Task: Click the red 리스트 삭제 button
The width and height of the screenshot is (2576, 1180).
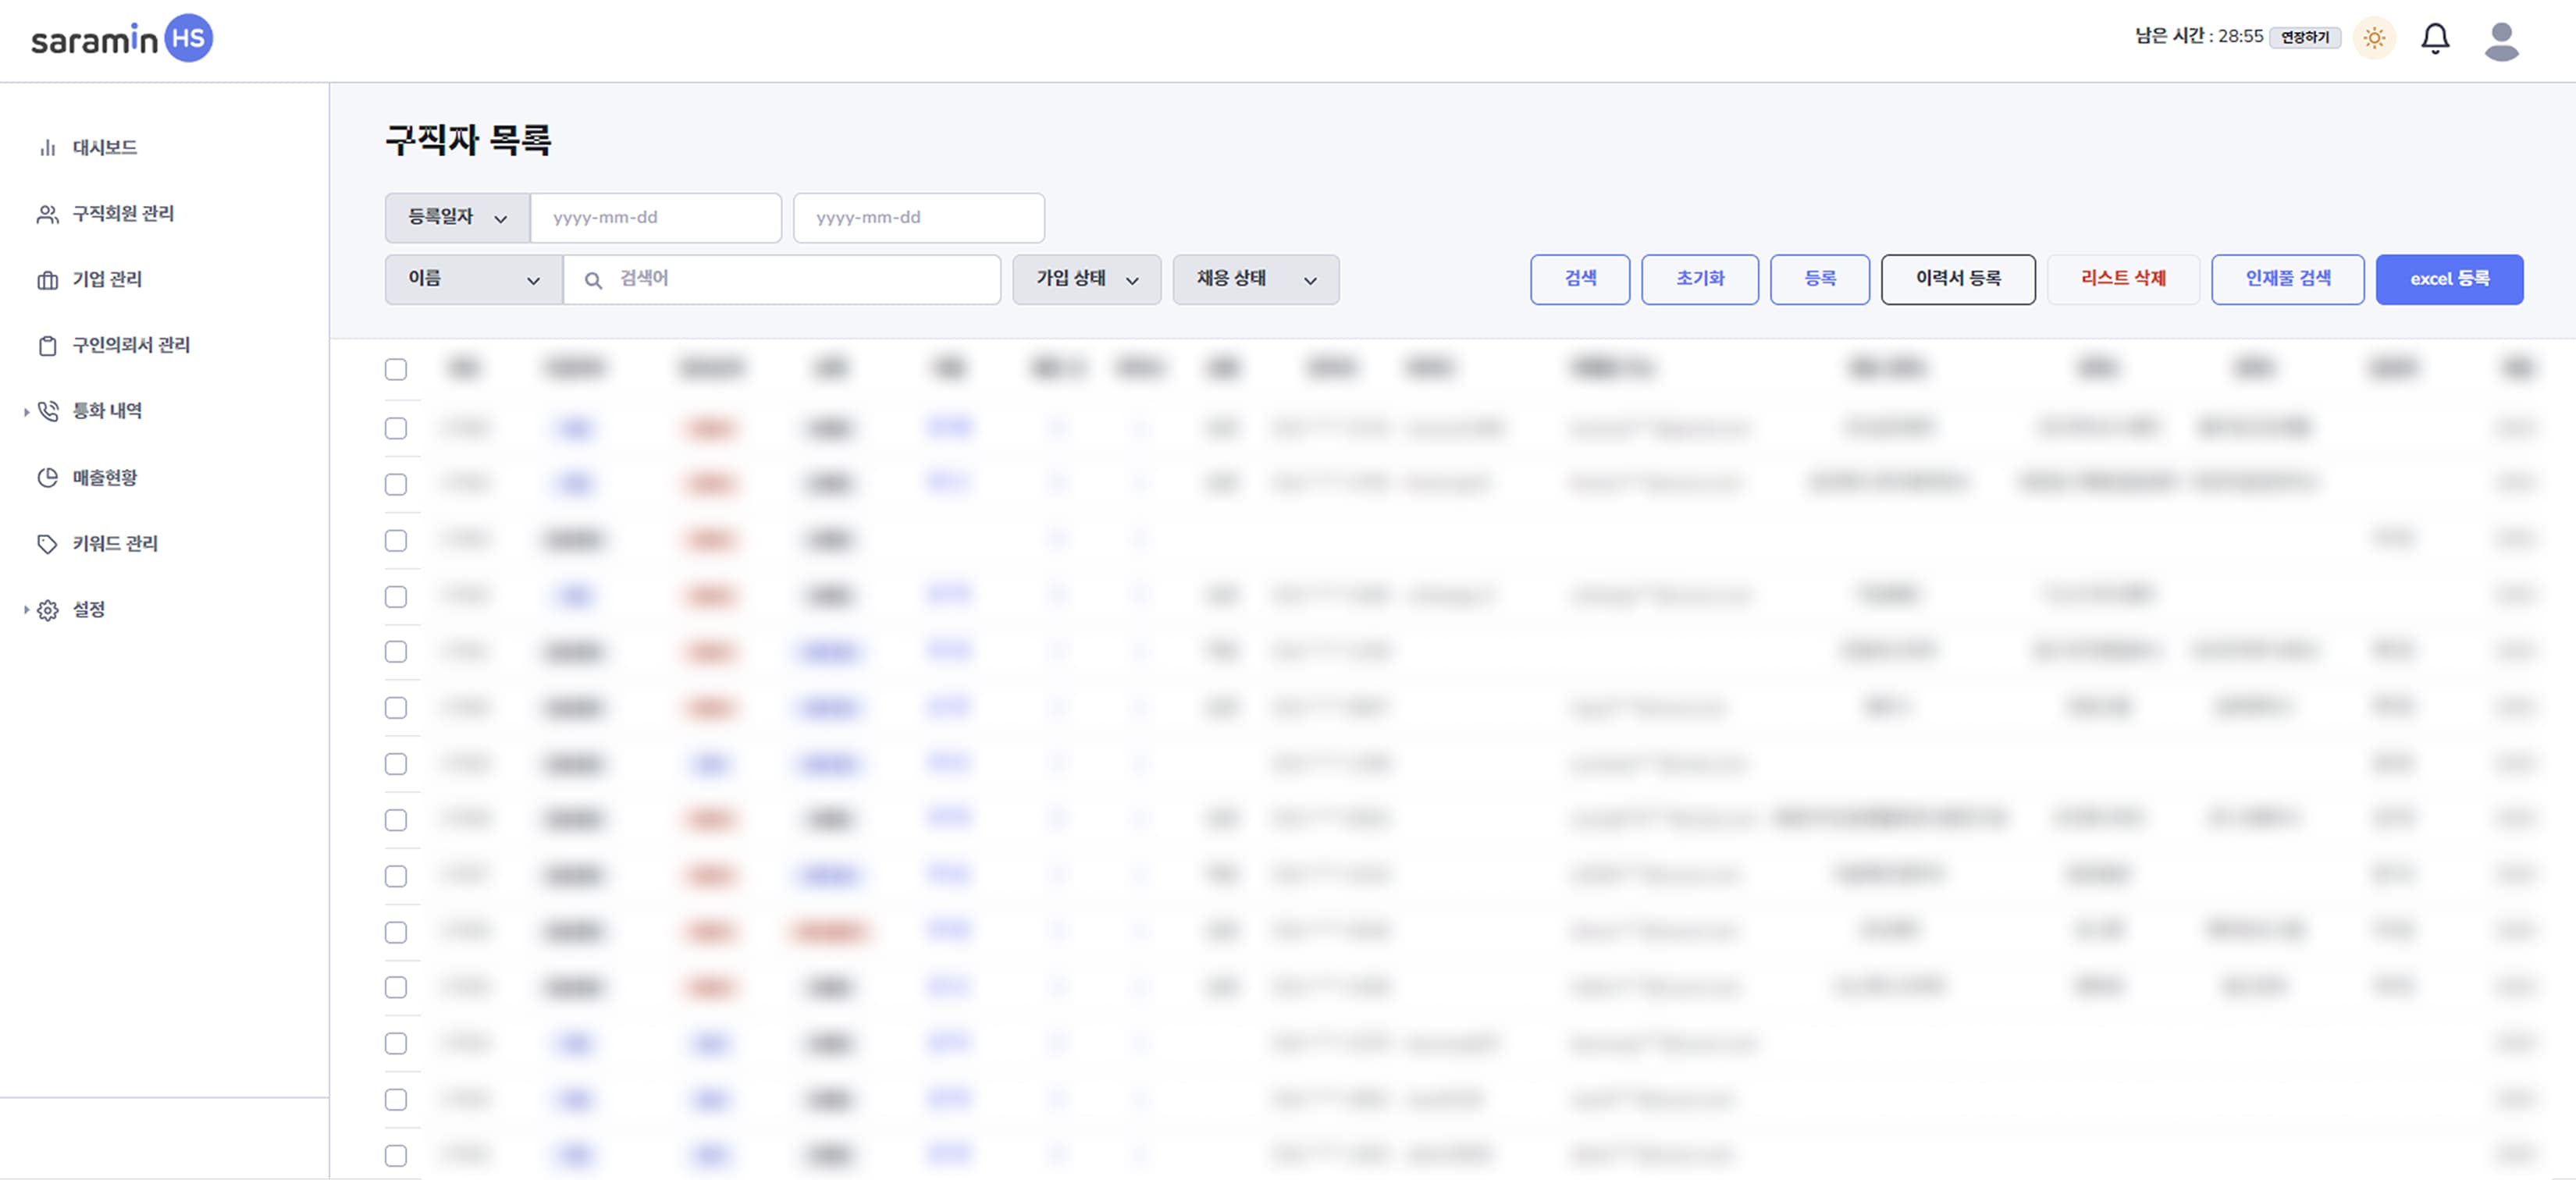Action: [2123, 280]
